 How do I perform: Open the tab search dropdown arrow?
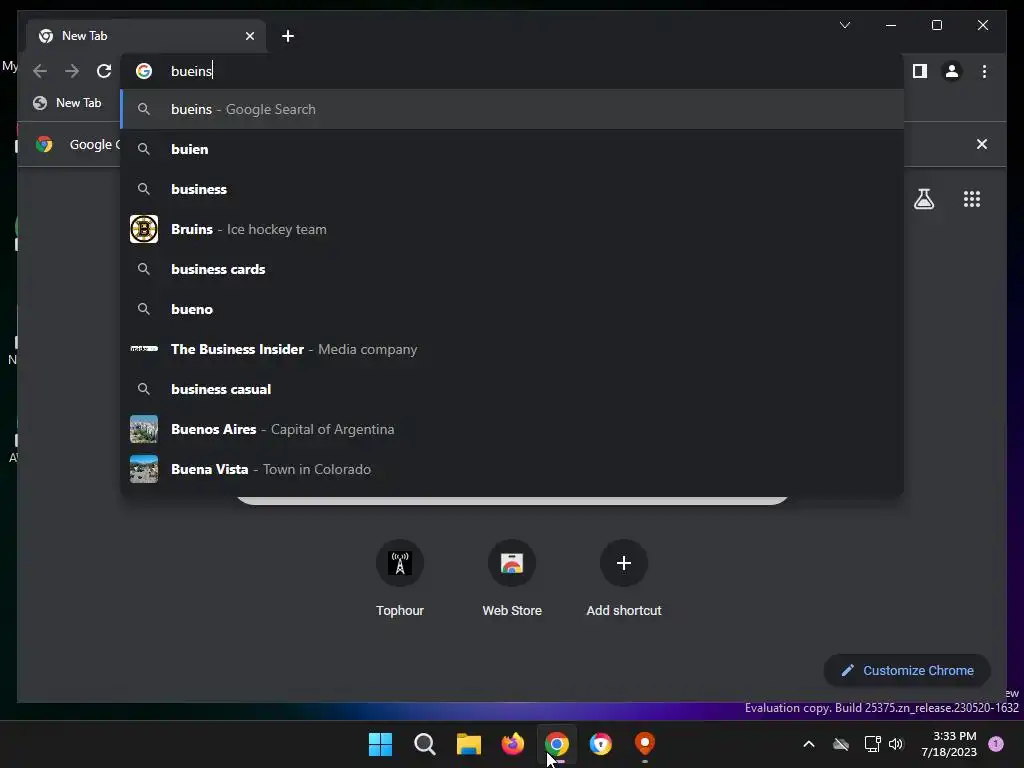tap(844, 25)
